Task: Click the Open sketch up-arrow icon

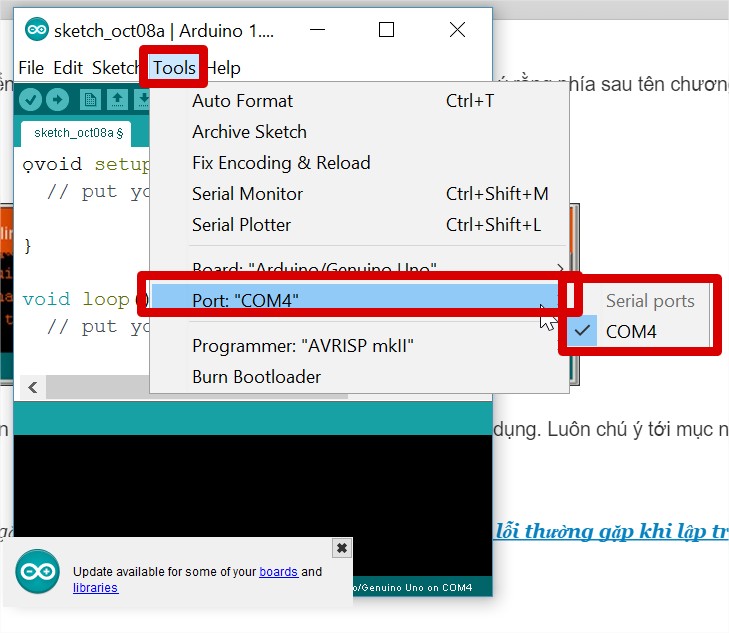Action: [x=118, y=99]
